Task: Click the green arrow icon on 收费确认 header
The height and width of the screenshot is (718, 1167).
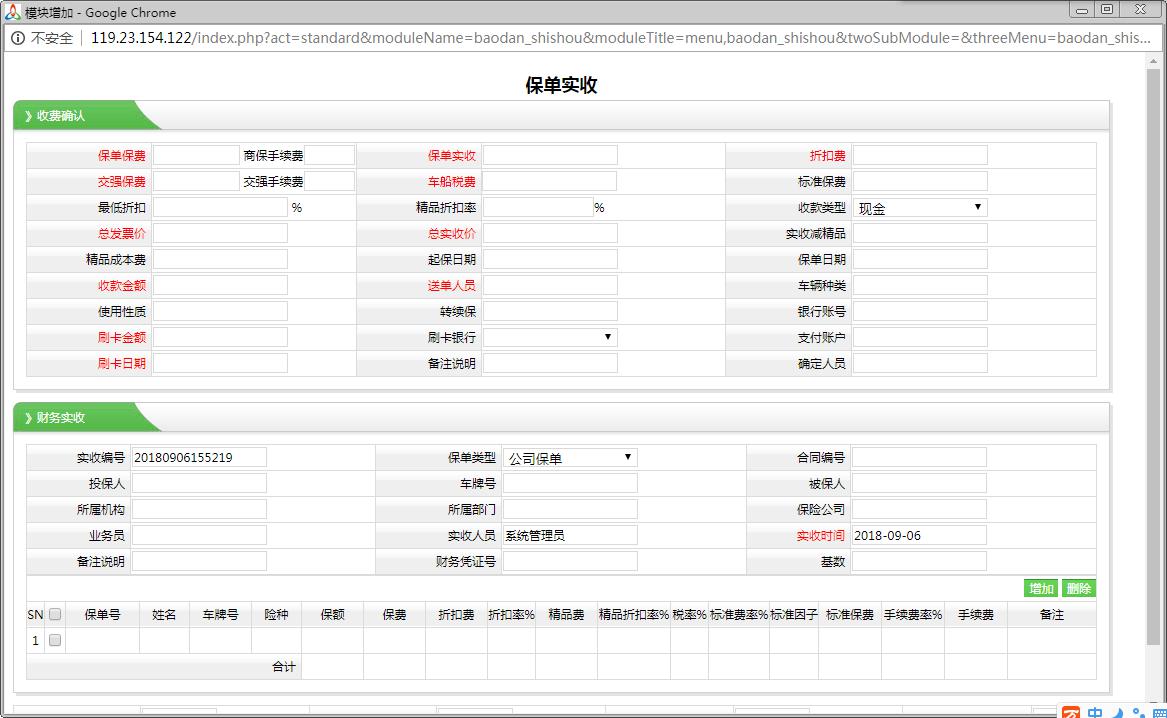Action: pos(27,114)
